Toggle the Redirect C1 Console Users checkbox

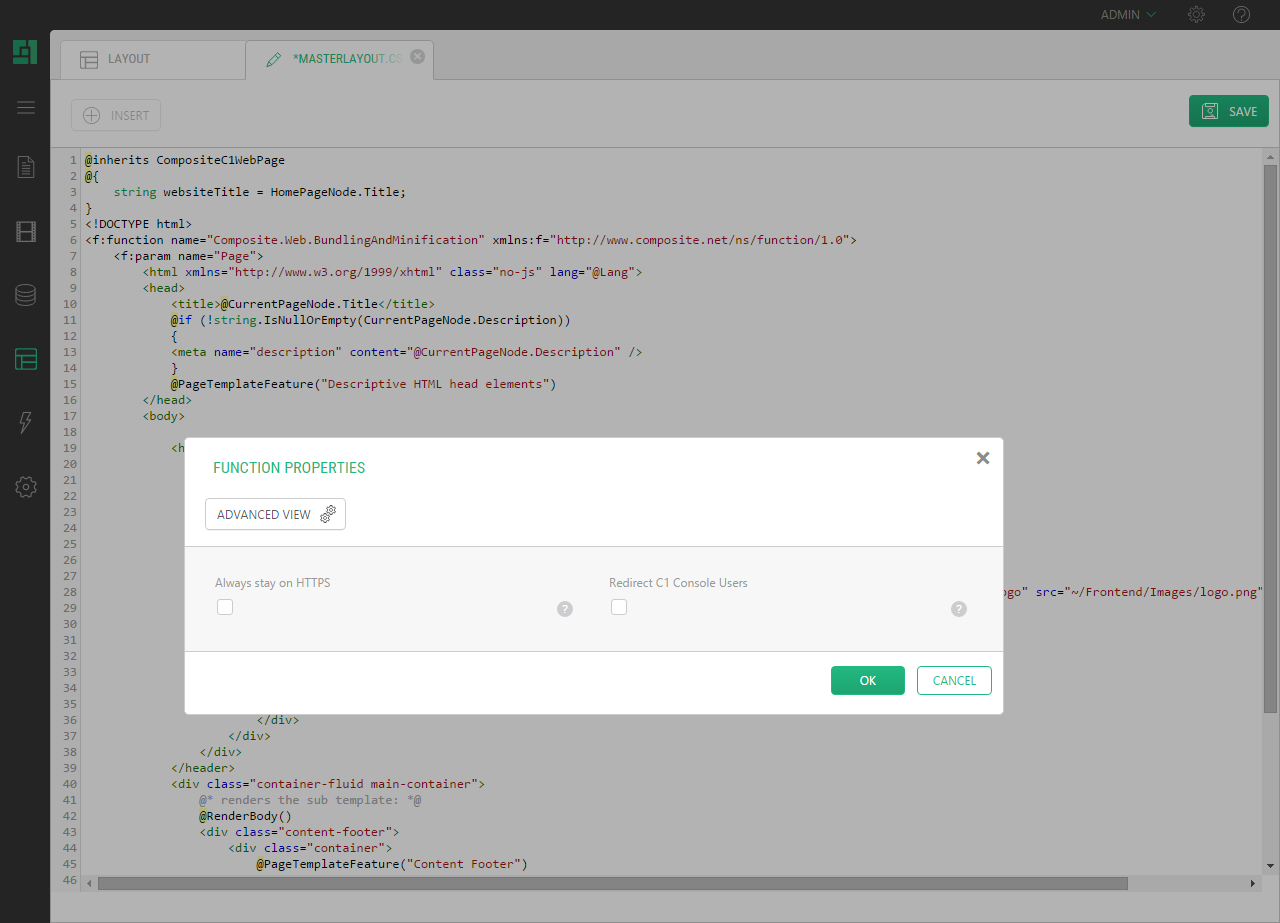(x=619, y=607)
